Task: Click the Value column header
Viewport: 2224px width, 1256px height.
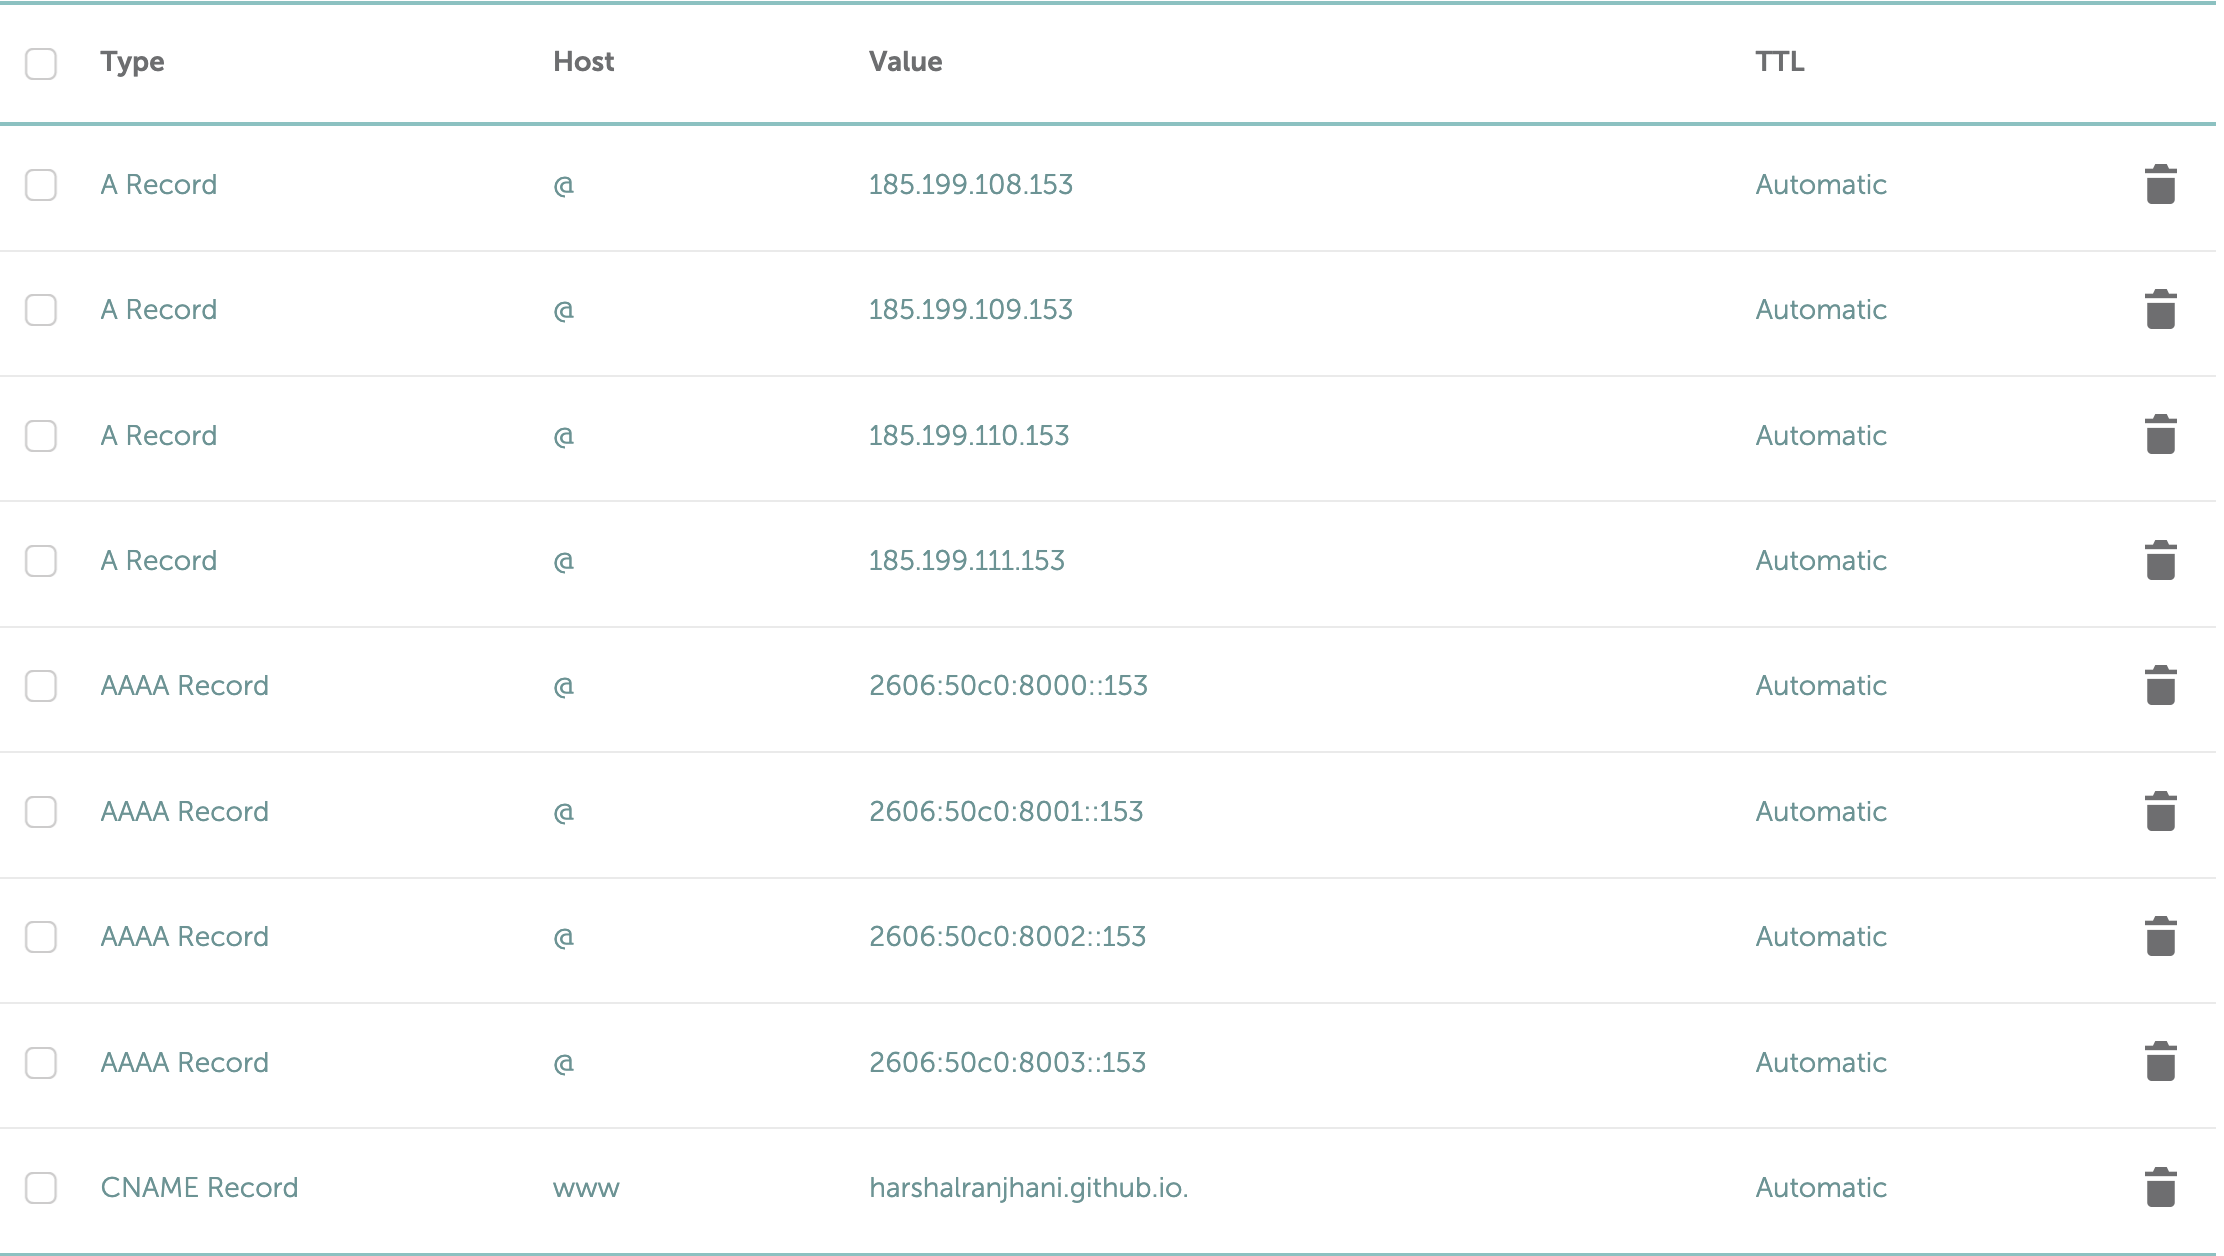Action: (906, 61)
